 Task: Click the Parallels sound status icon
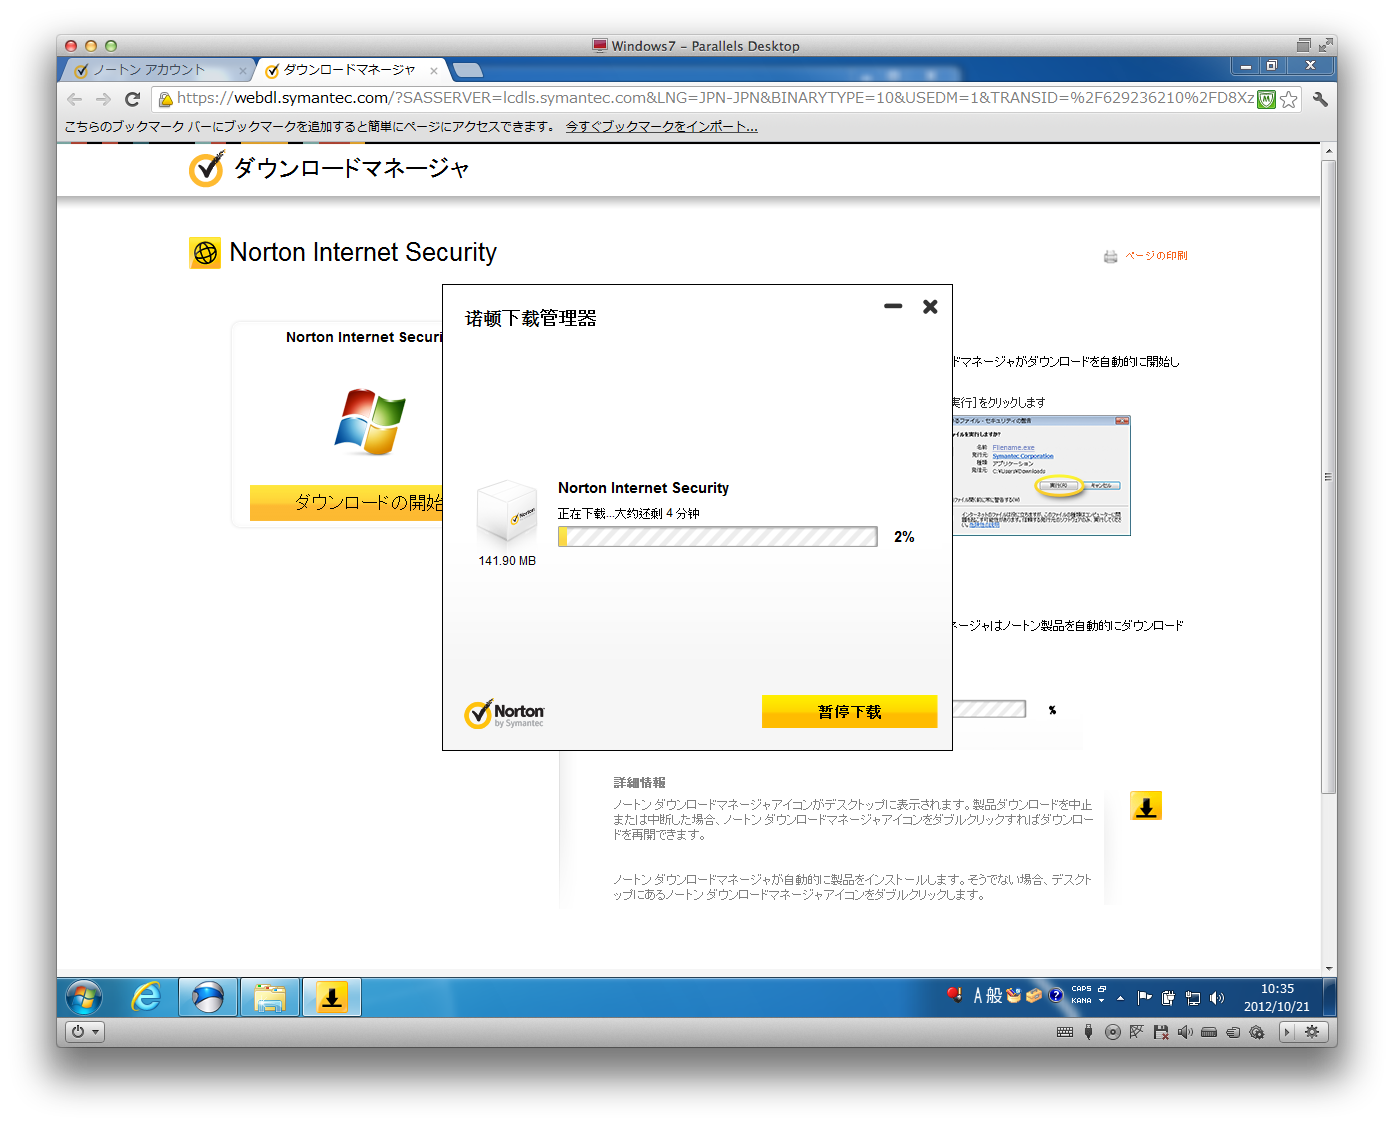point(1185,1032)
